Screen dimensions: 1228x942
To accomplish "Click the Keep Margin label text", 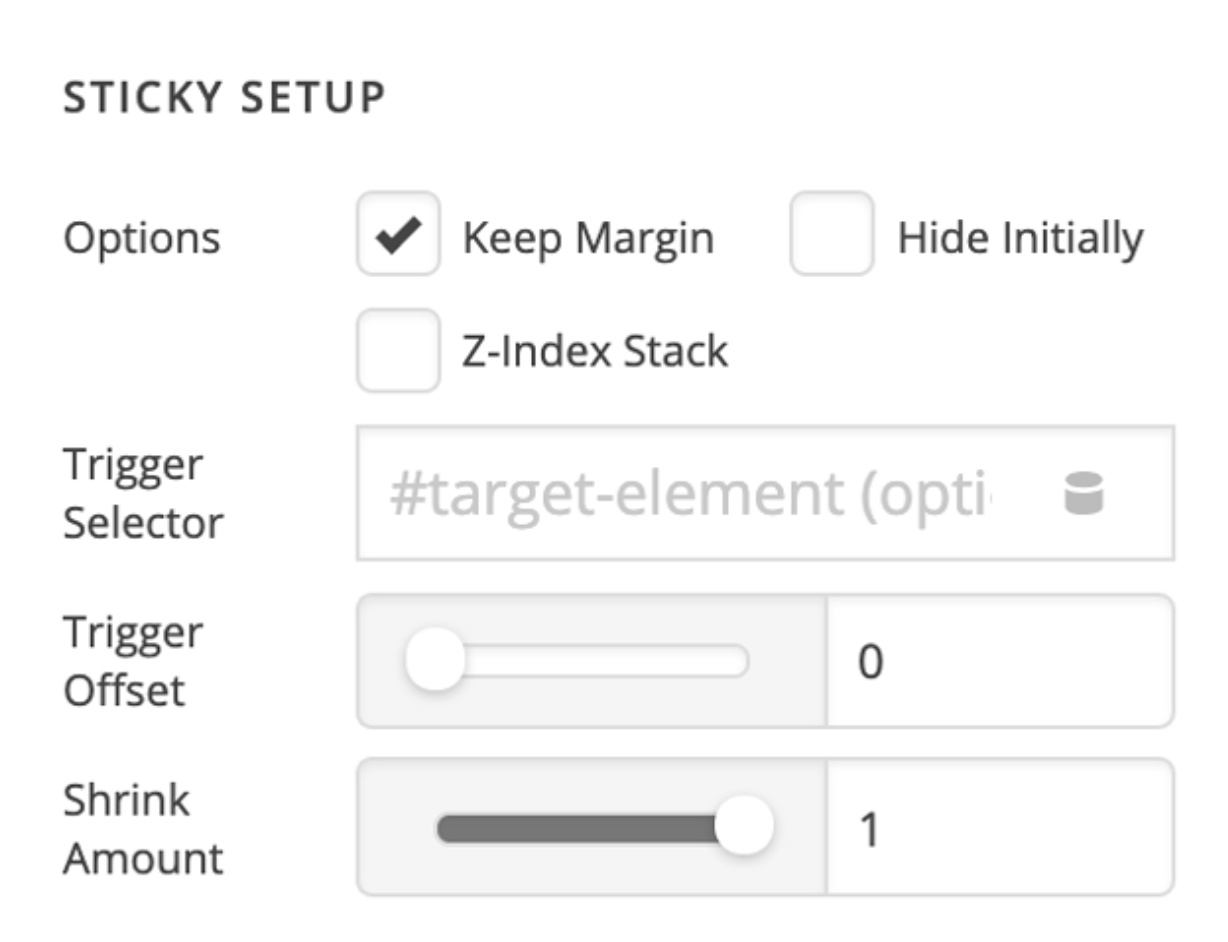I will coord(588,239).
